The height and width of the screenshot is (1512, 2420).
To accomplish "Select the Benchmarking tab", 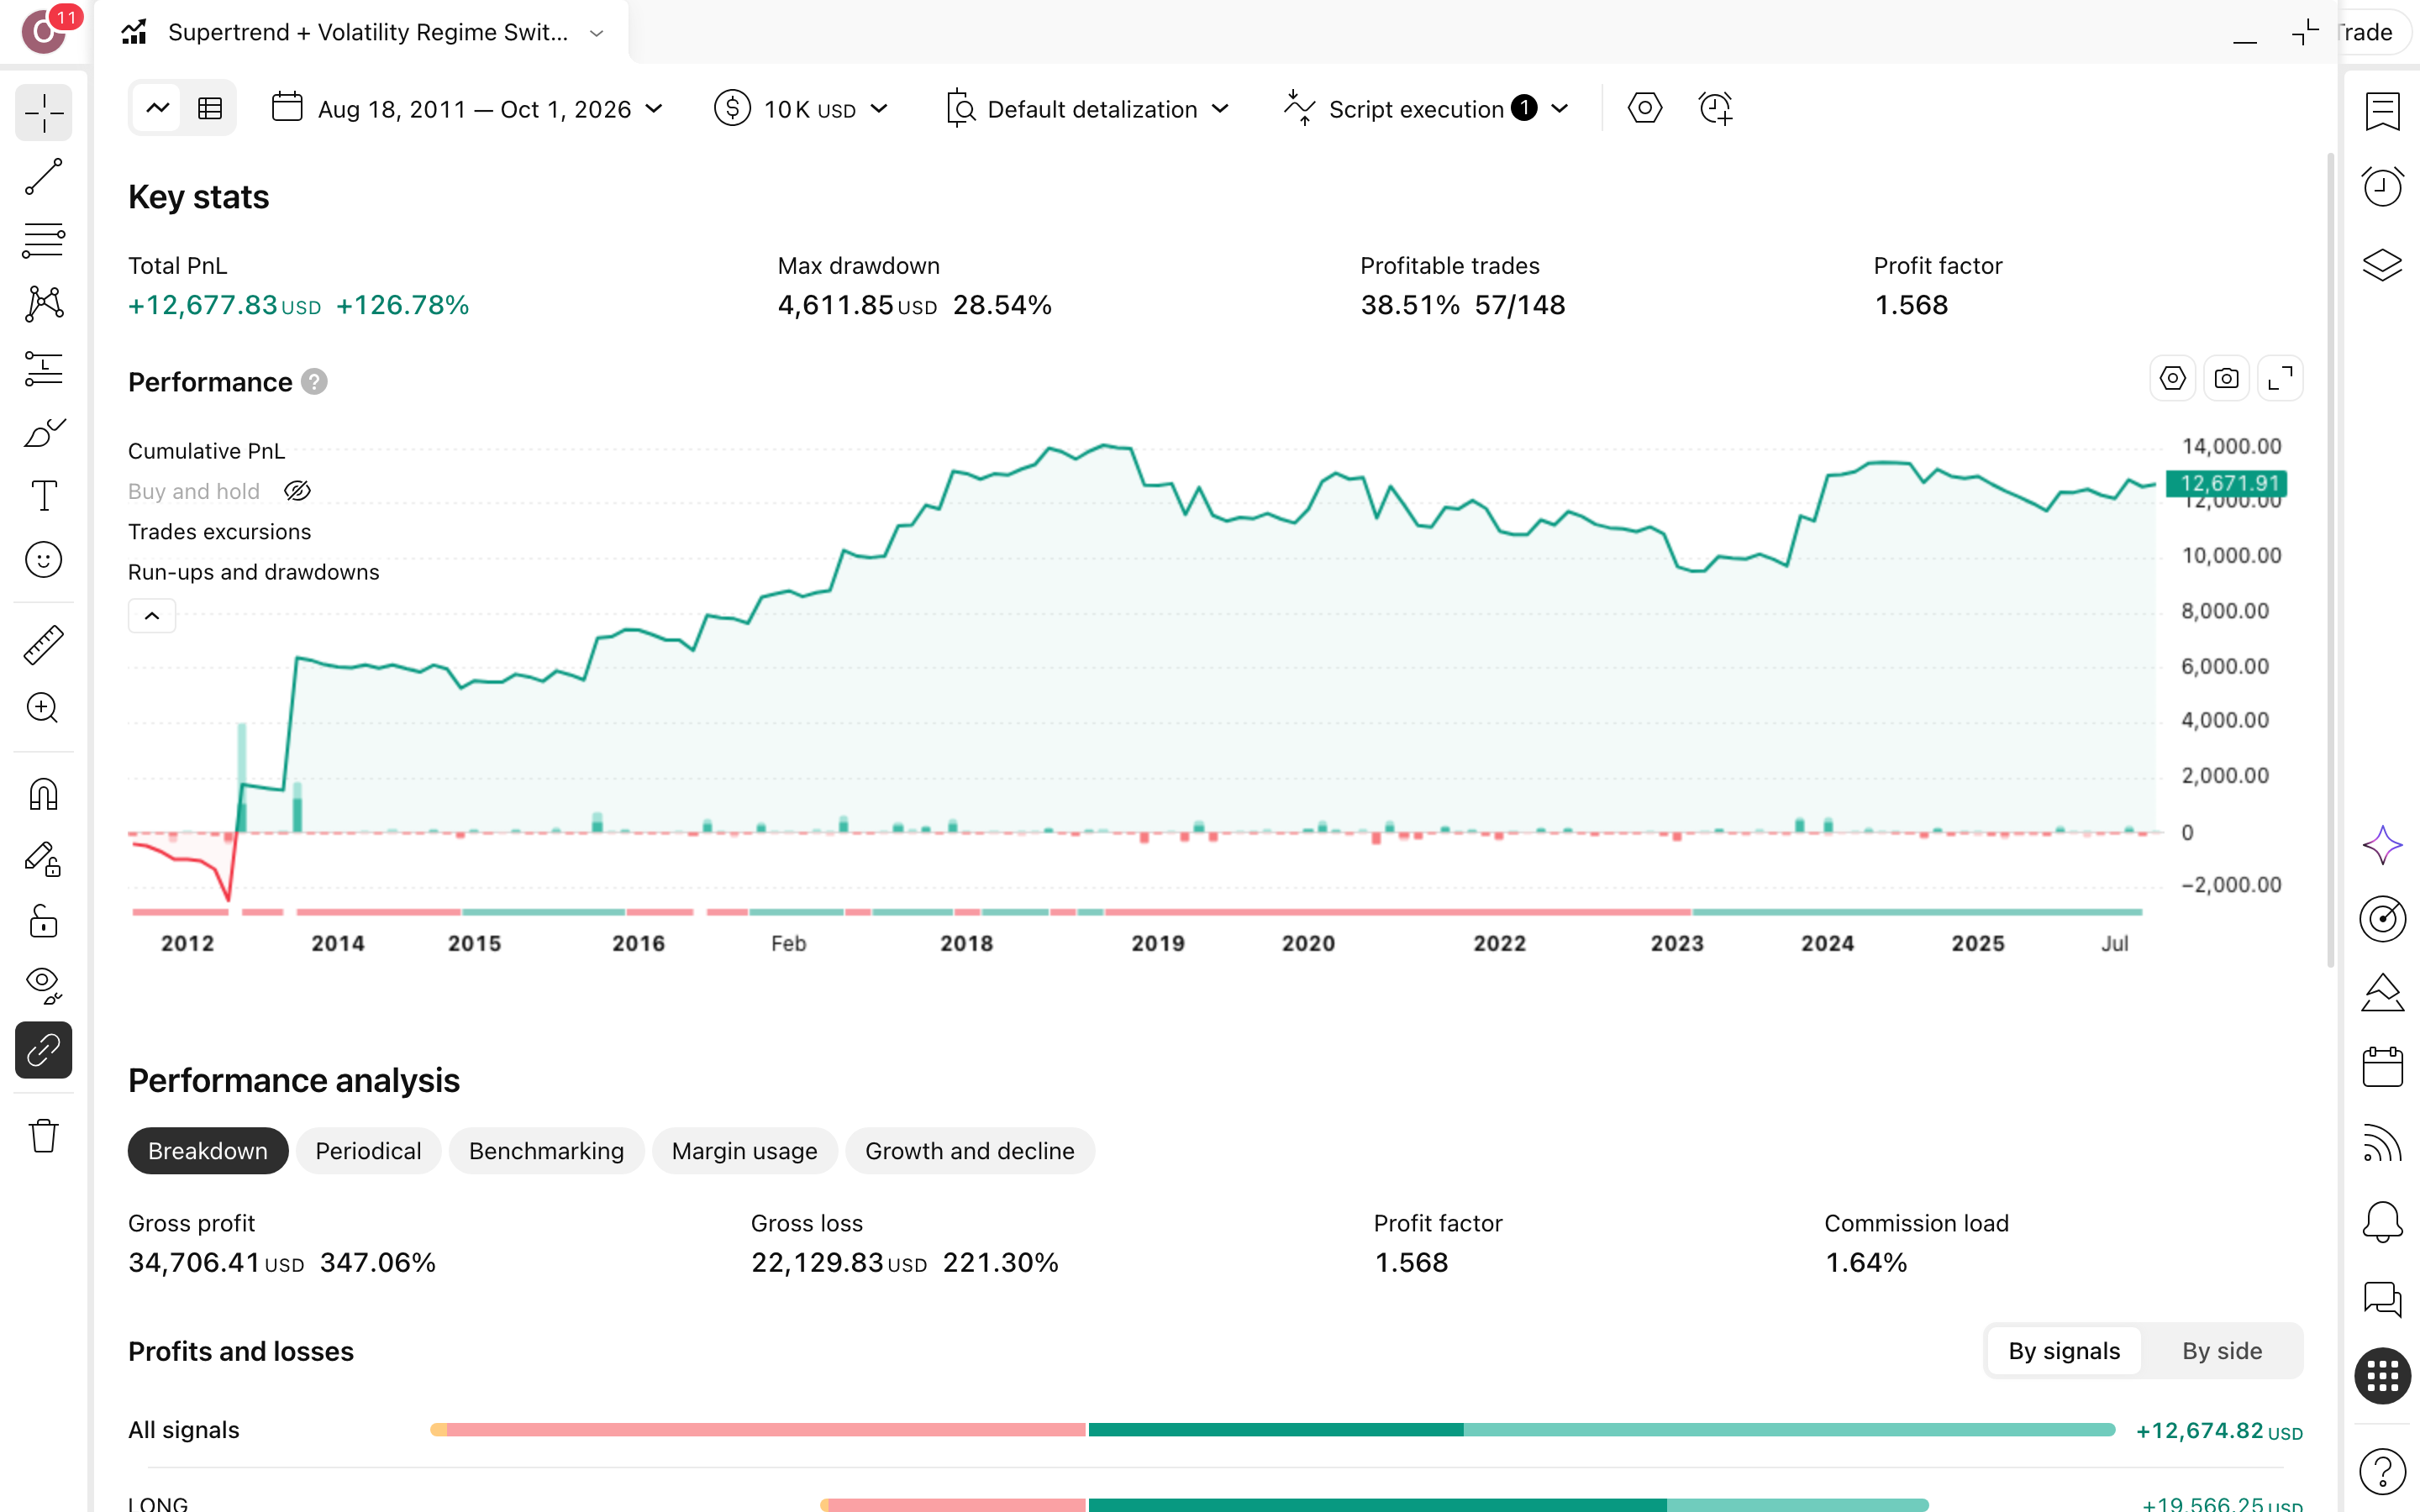I will [546, 1151].
